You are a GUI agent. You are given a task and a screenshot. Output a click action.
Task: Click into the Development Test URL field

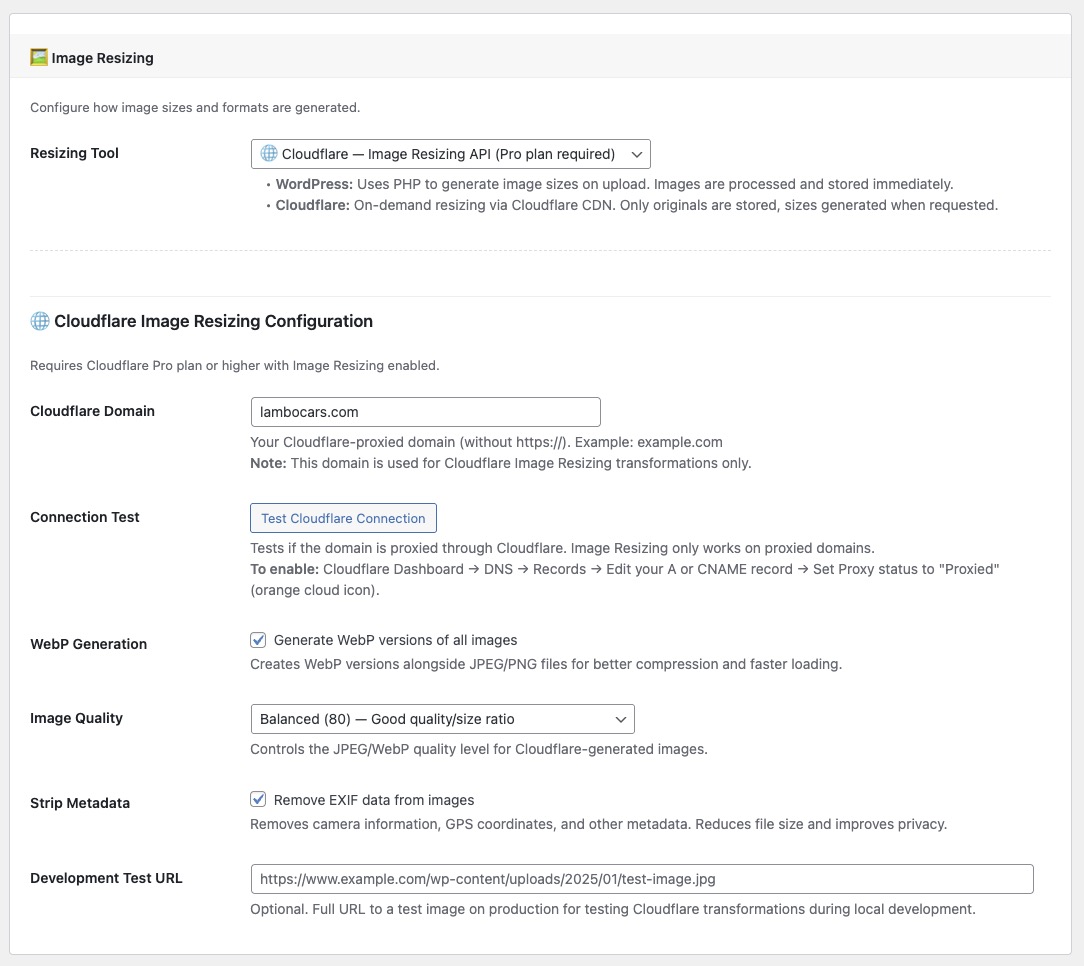pos(641,879)
